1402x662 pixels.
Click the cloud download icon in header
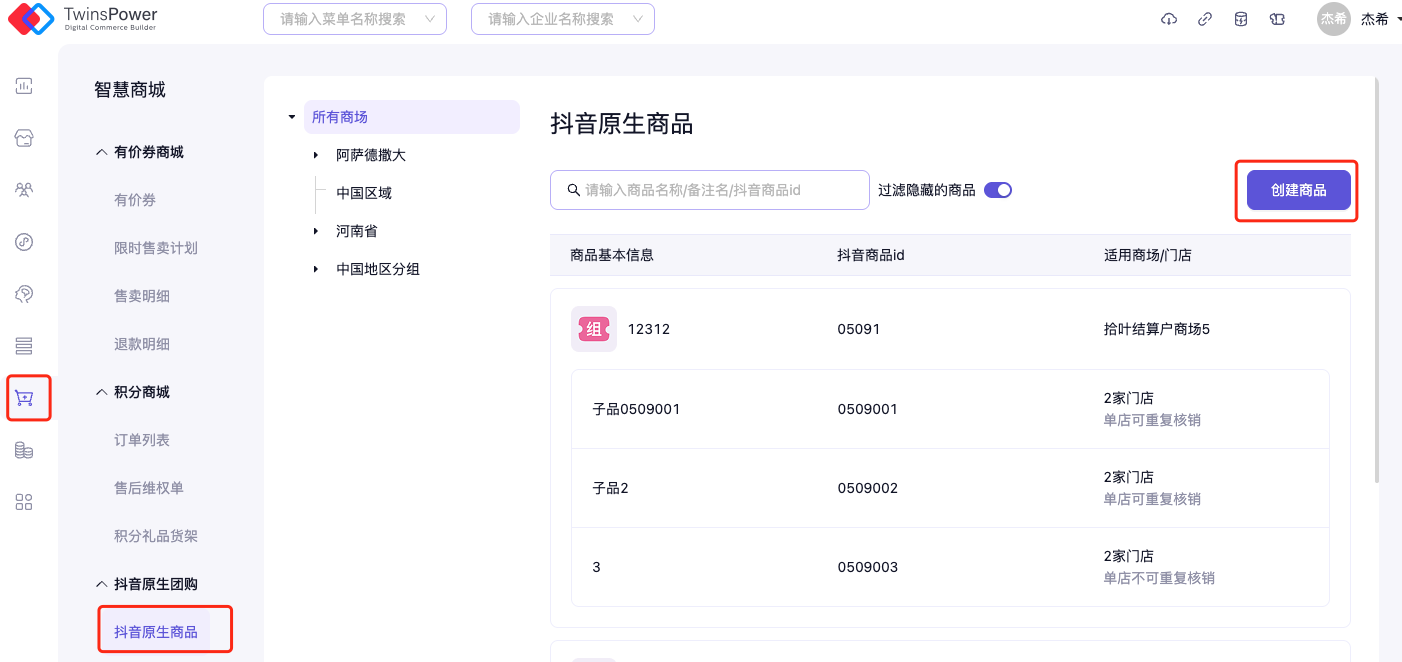pyautogui.click(x=1169, y=19)
